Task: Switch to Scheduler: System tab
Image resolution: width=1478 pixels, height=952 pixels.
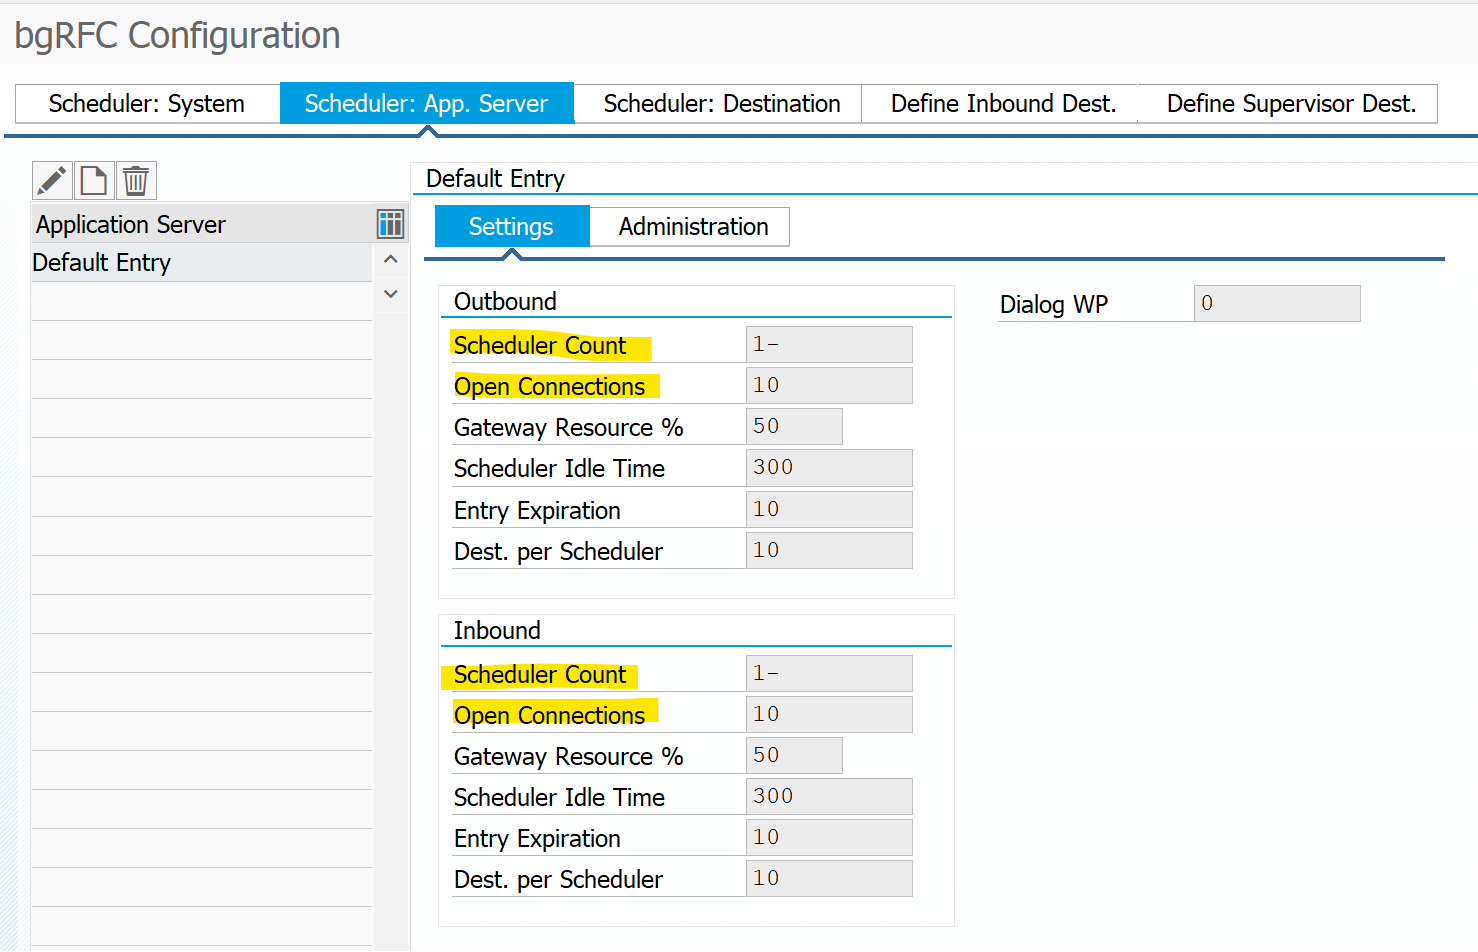Action: 147,104
